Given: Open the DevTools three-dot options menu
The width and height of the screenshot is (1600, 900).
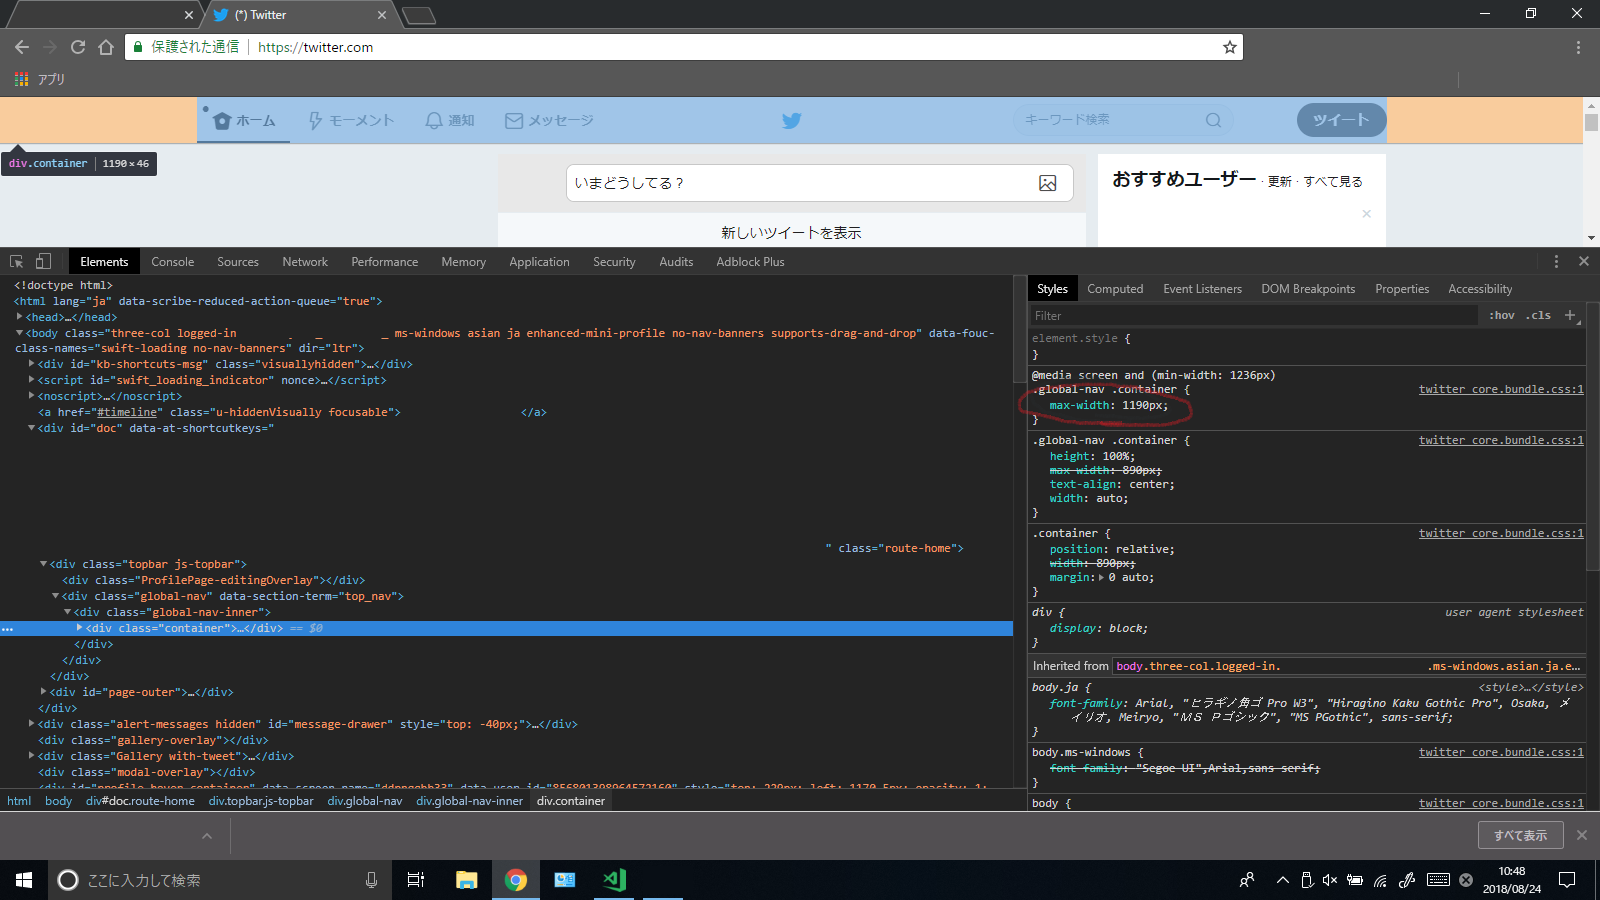Looking at the screenshot, I should point(1557,261).
